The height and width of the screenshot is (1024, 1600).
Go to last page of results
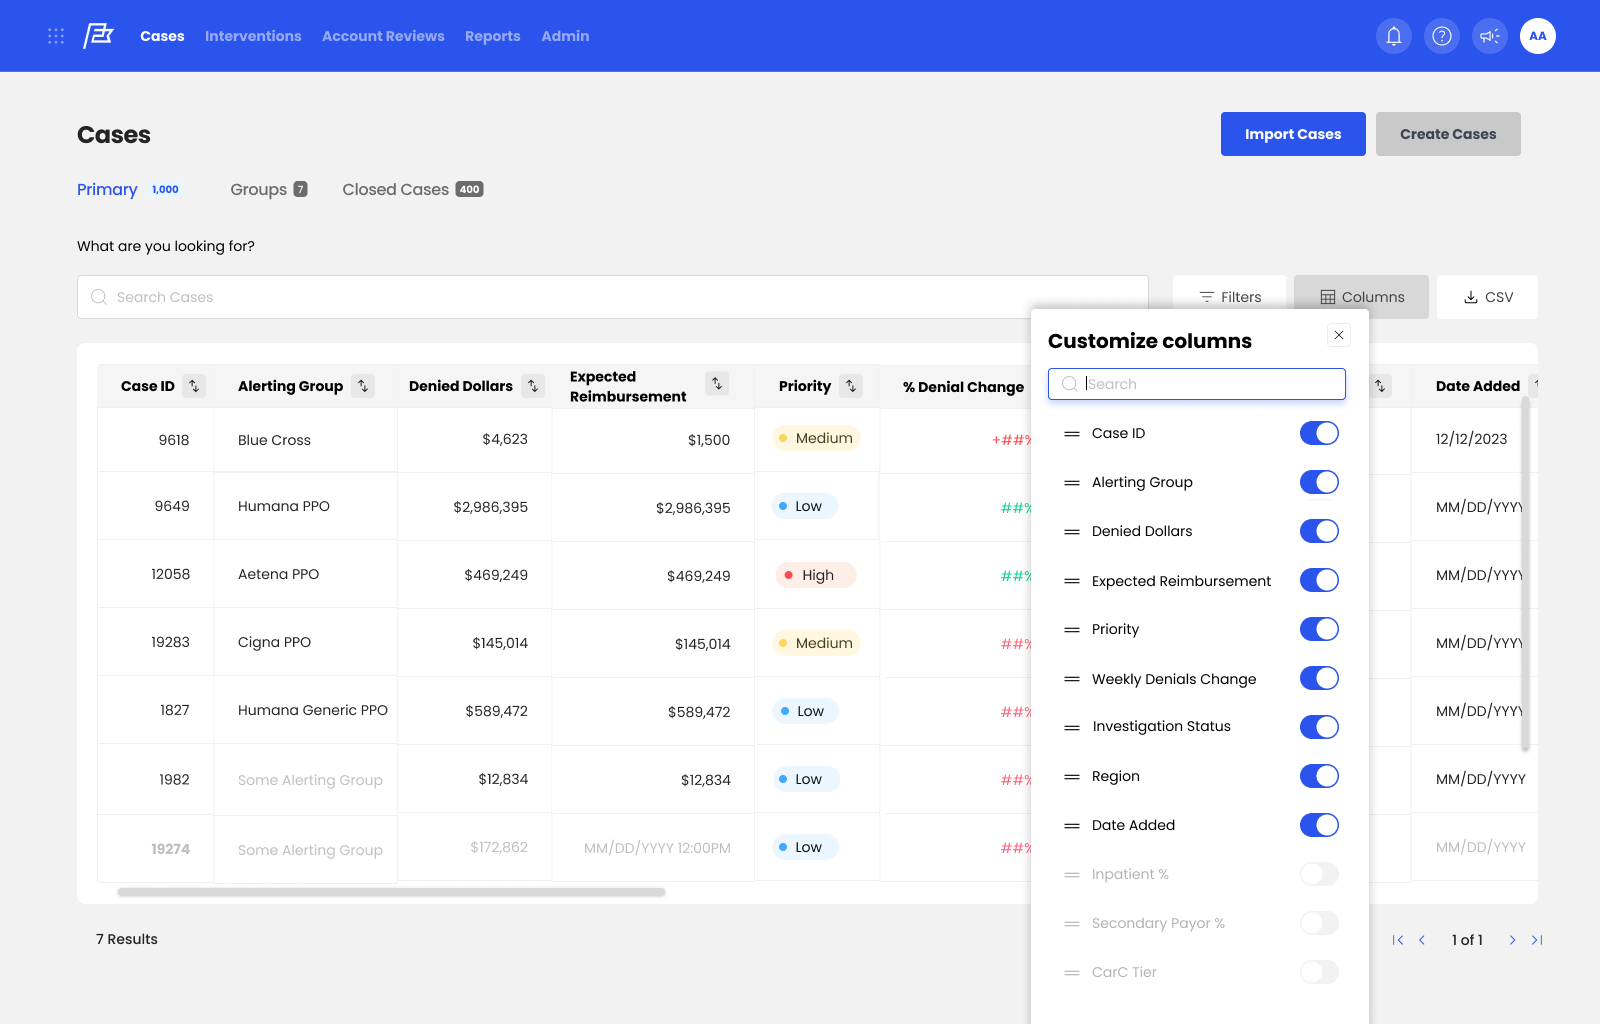1537,940
